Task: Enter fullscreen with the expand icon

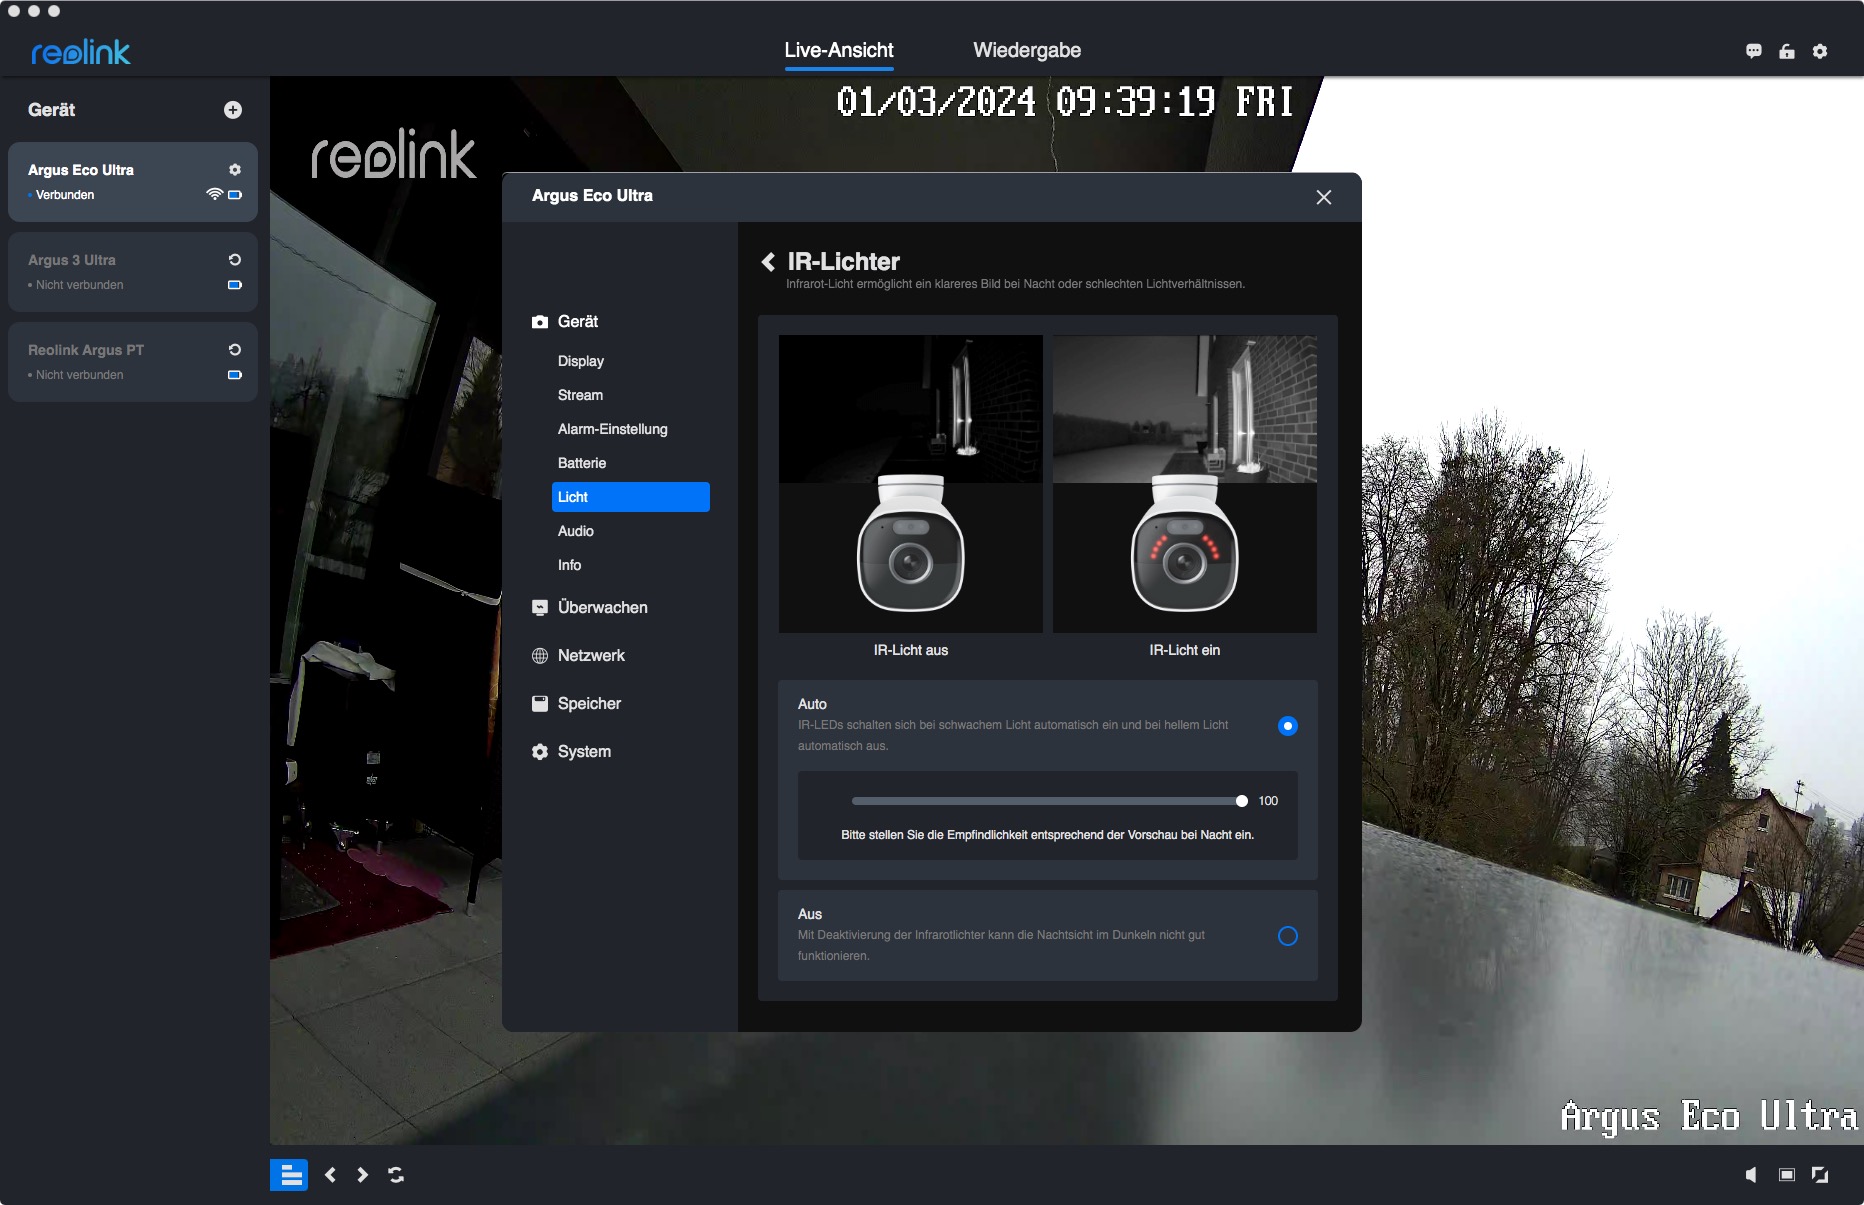Action: 1820,1175
